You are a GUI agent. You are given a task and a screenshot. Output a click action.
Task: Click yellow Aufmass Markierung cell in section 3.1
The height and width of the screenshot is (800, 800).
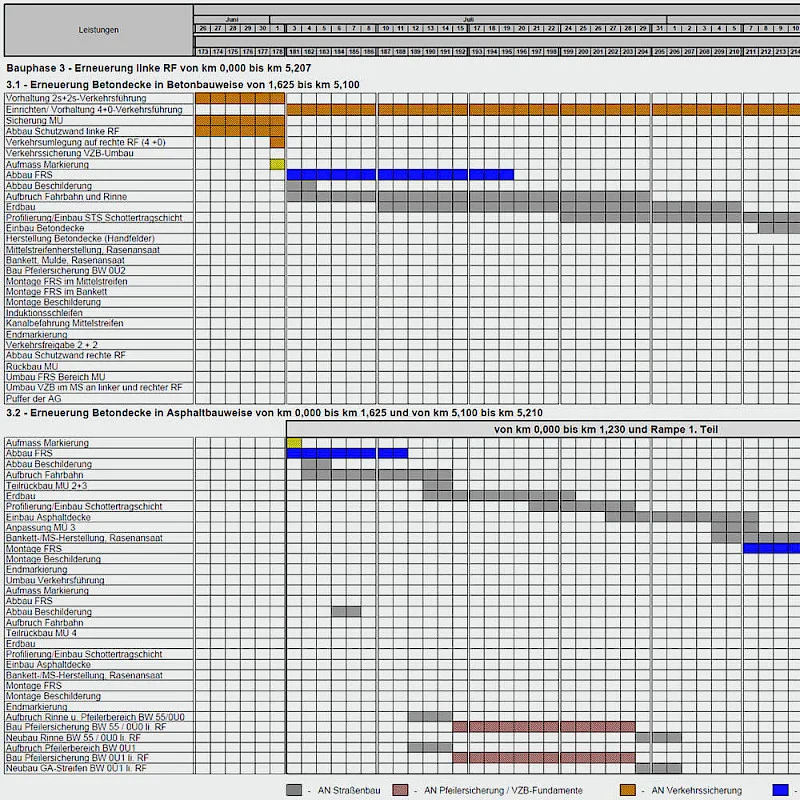coord(278,164)
